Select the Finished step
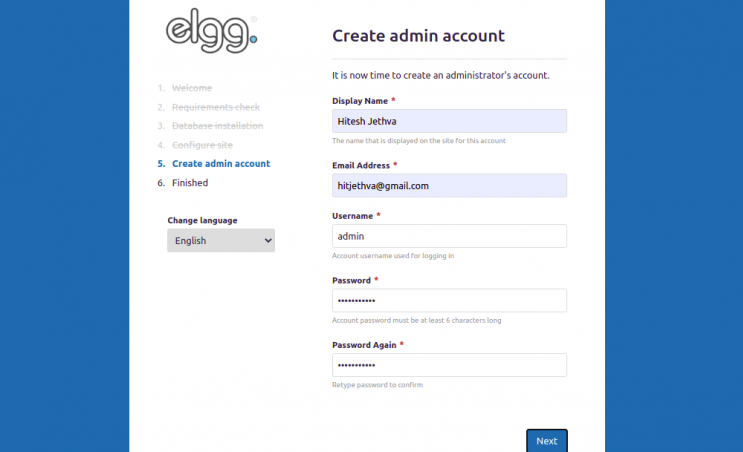The image size is (743, 452). [x=190, y=183]
